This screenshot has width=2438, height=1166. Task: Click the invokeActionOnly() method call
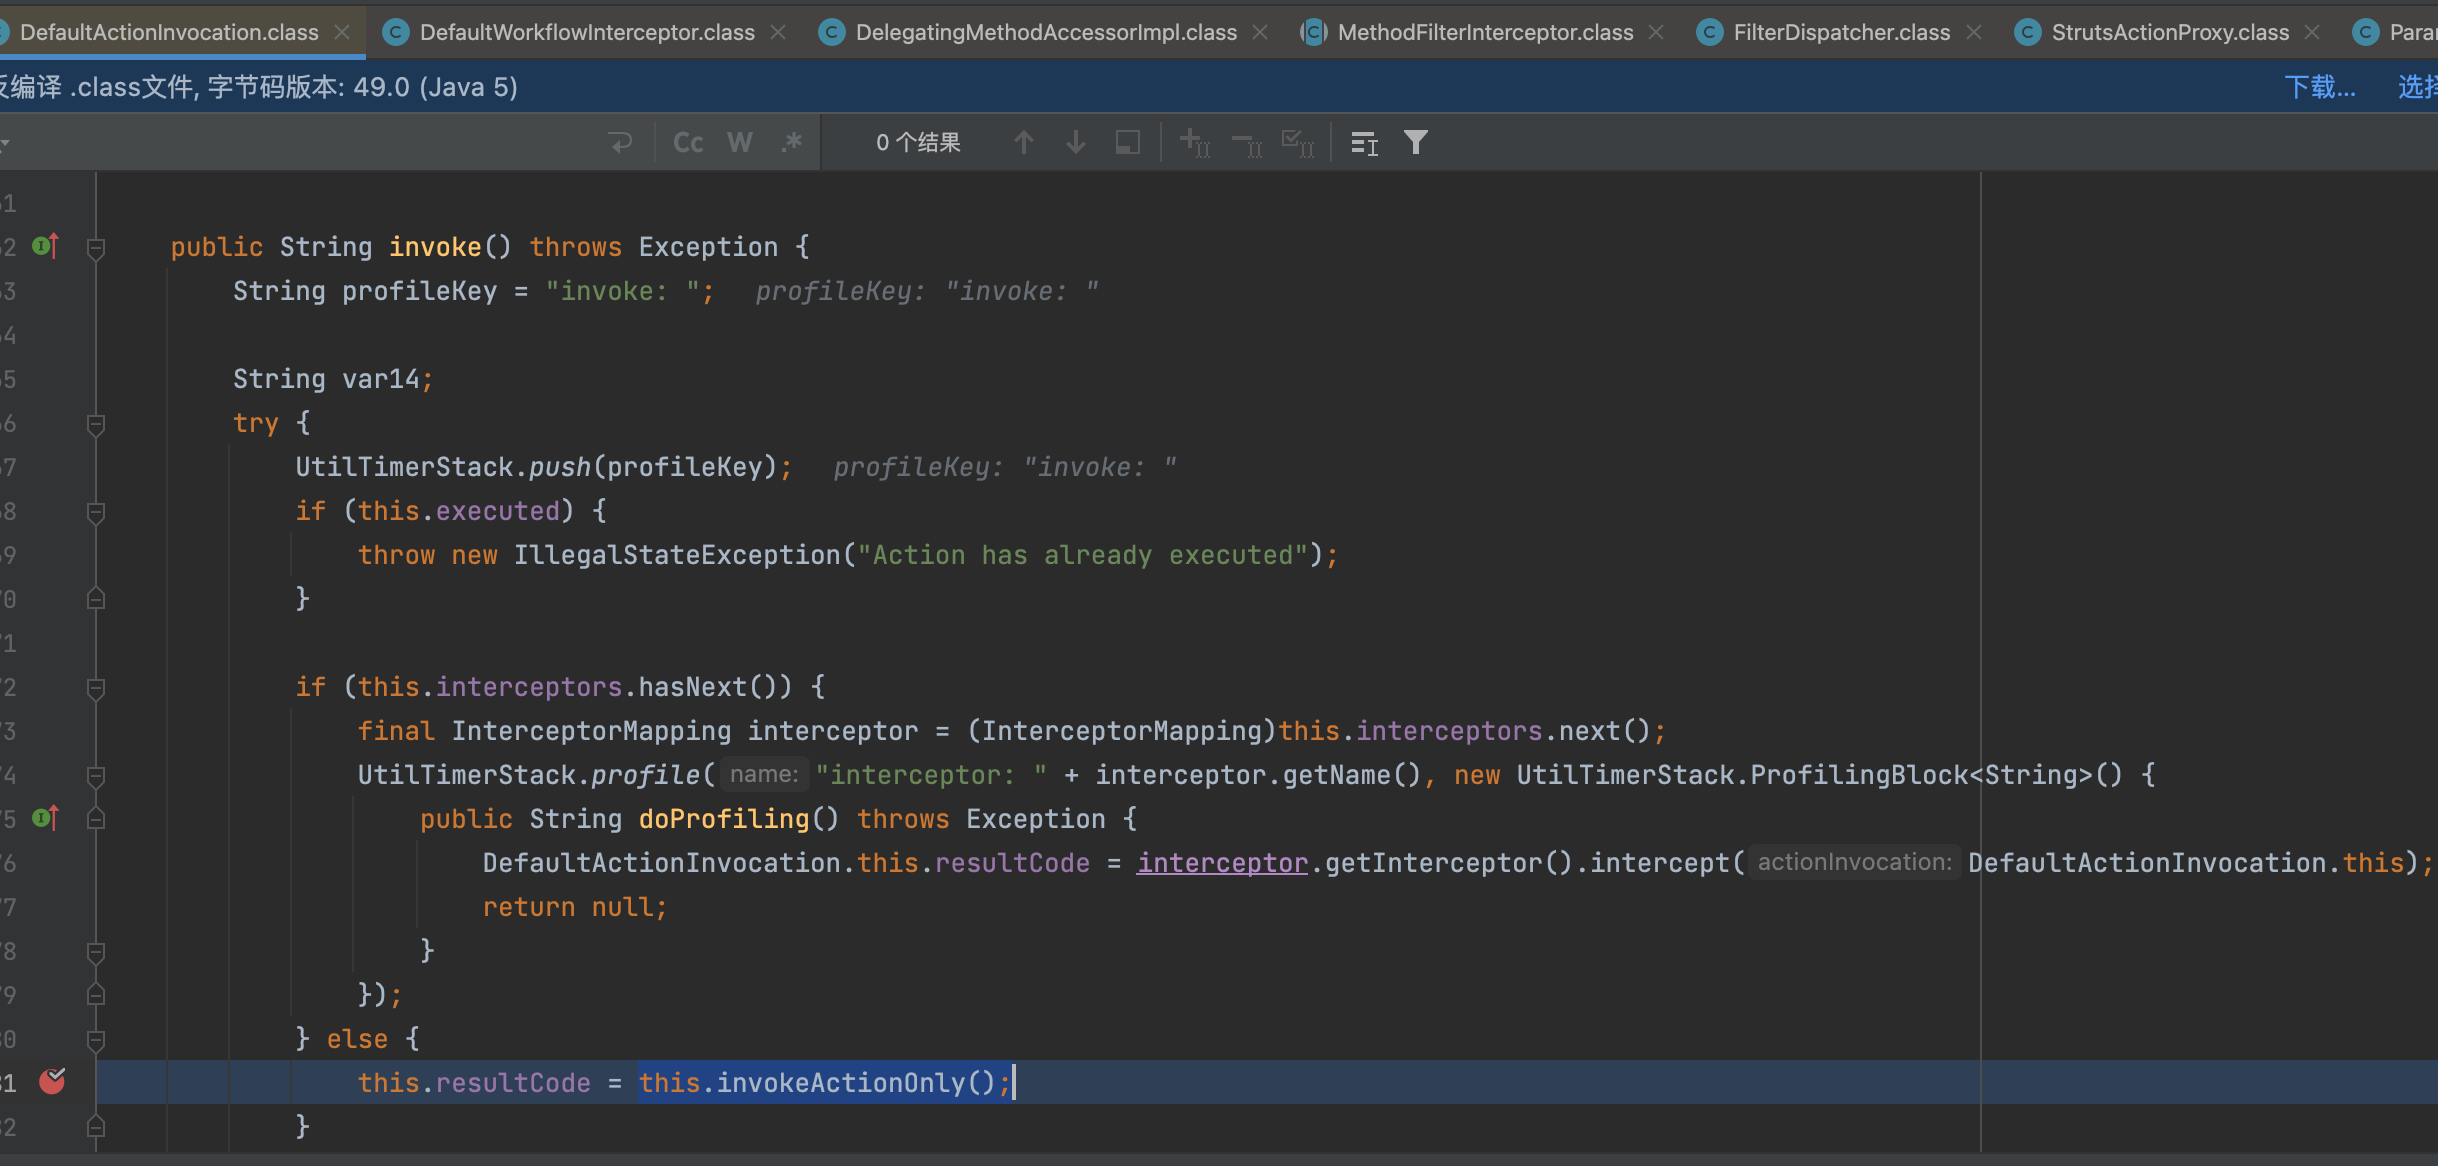tap(856, 1083)
